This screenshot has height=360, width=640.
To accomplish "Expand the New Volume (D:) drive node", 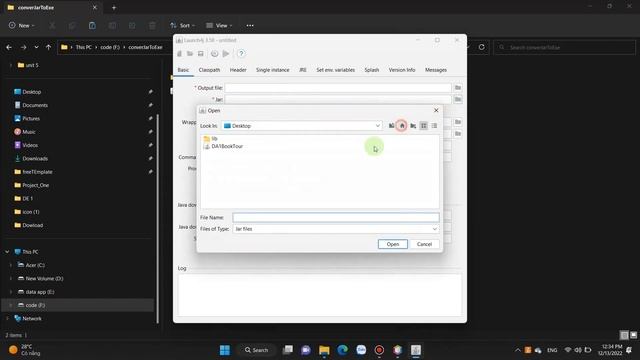I will pos(11,278).
